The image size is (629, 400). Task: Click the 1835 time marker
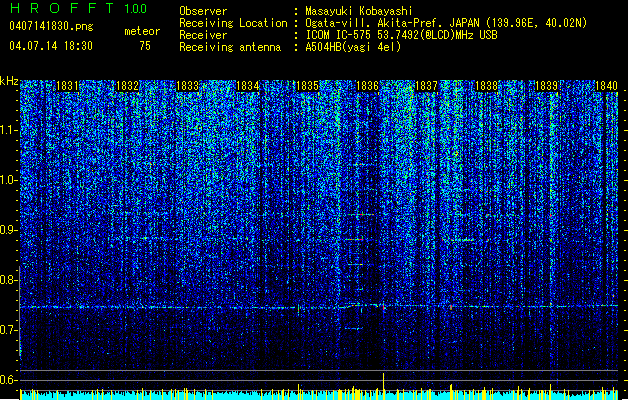pos(307,86)
